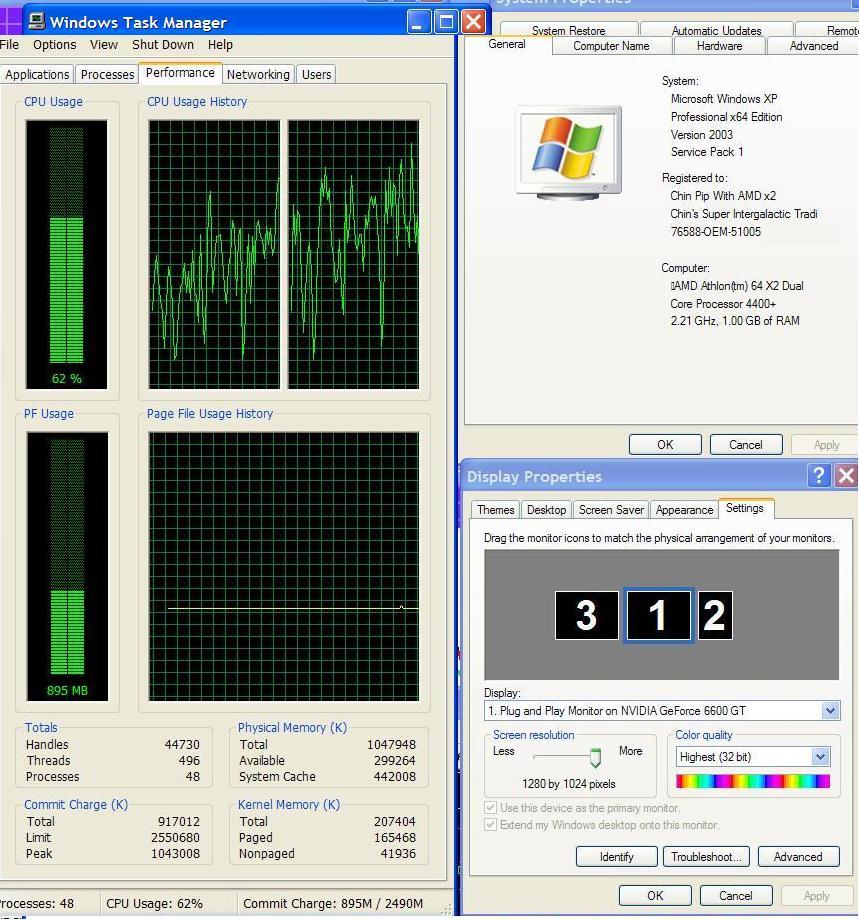The image size is (859, 920).
Task: Click Threads value 496
Action: click(x=190, y=760)
